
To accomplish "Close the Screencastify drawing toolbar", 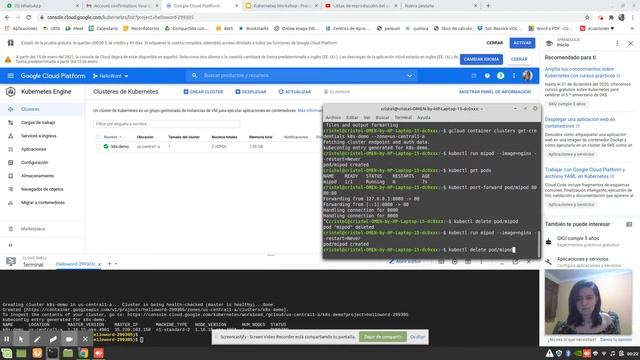I will tap(85, 339).
